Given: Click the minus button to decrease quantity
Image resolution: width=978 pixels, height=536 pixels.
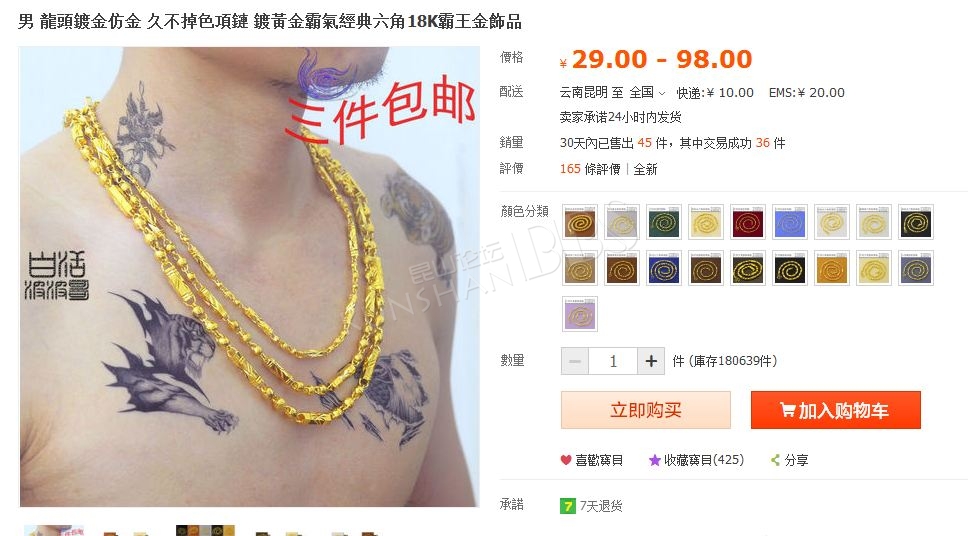Looking at the screenshot, I should [575, 361].
